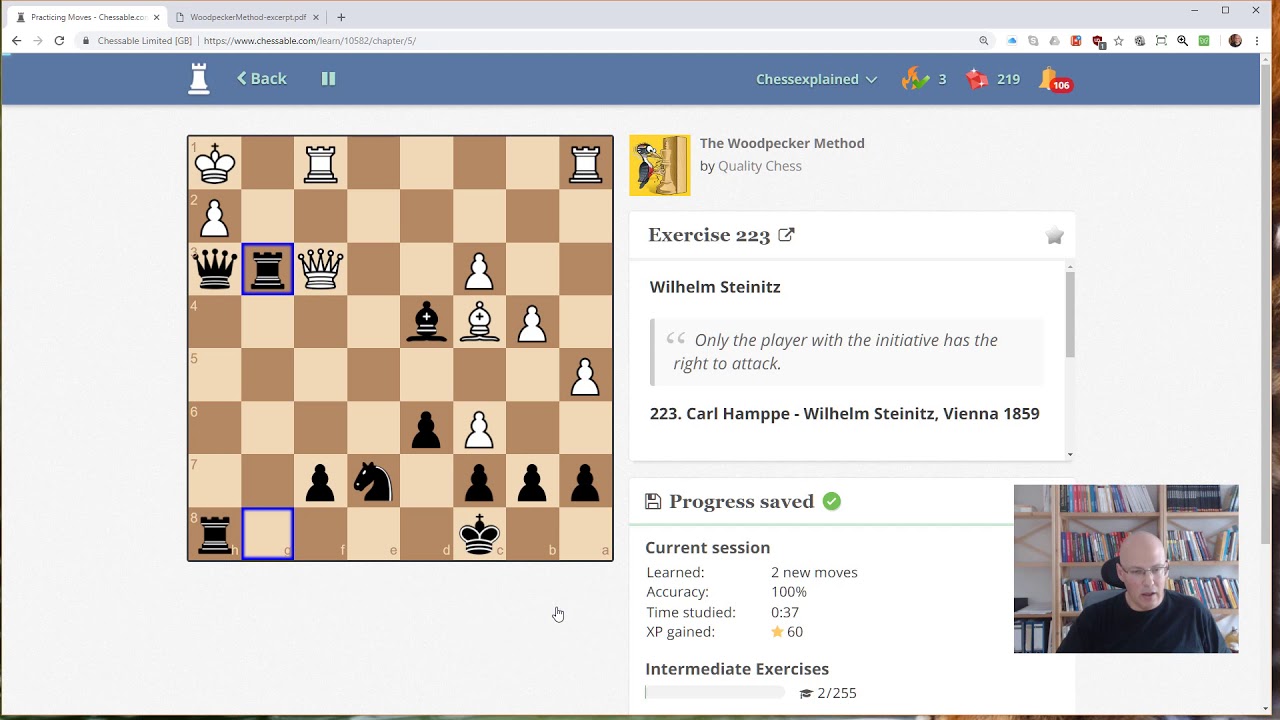Screen dimensions: 1280x720
Task: Click the zoom magnifier in address bar
Action: [984, 41]
